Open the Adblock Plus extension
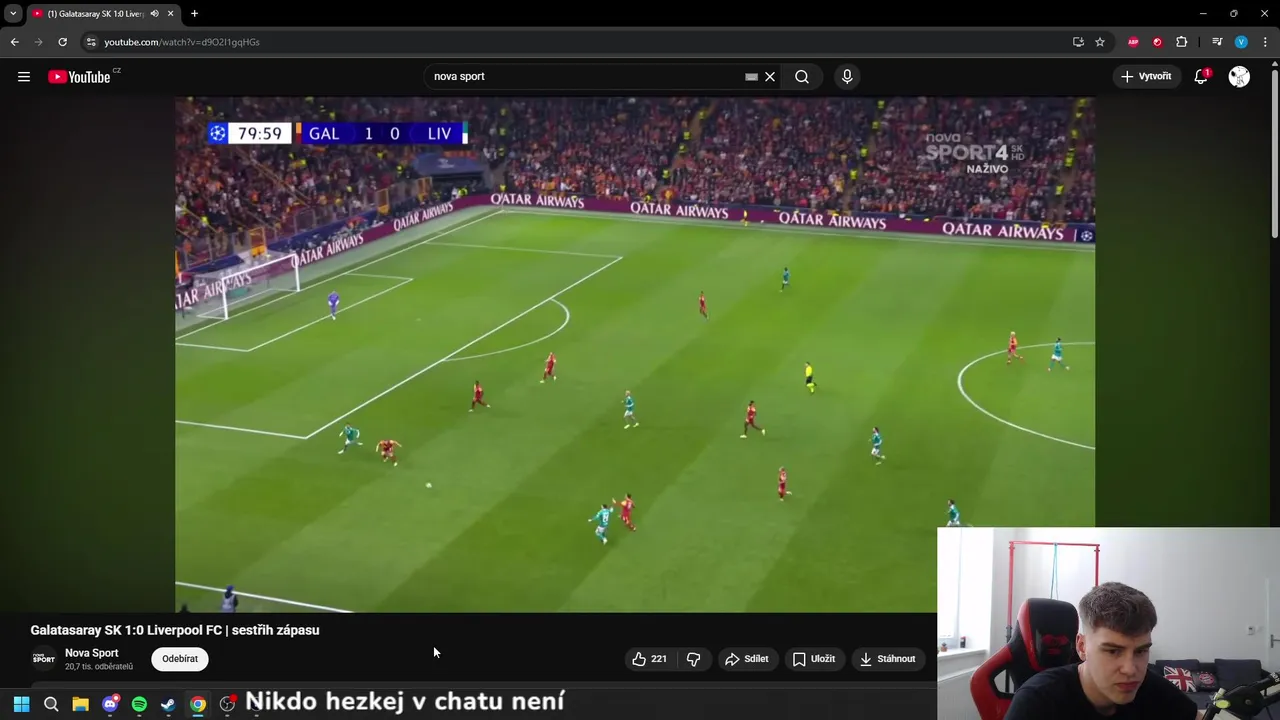The height and width of the screenshot is (720, 1280). pyautogui.click(x=1133, y=42)
